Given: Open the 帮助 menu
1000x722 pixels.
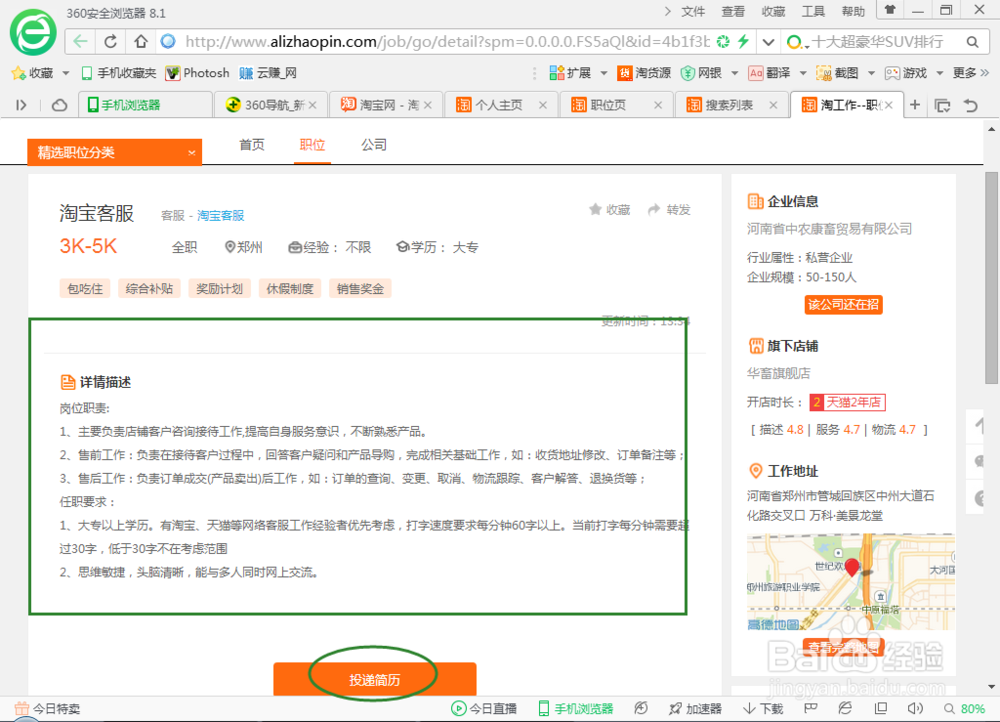Looking at the screenshot, I should click(x=853, y=11).
